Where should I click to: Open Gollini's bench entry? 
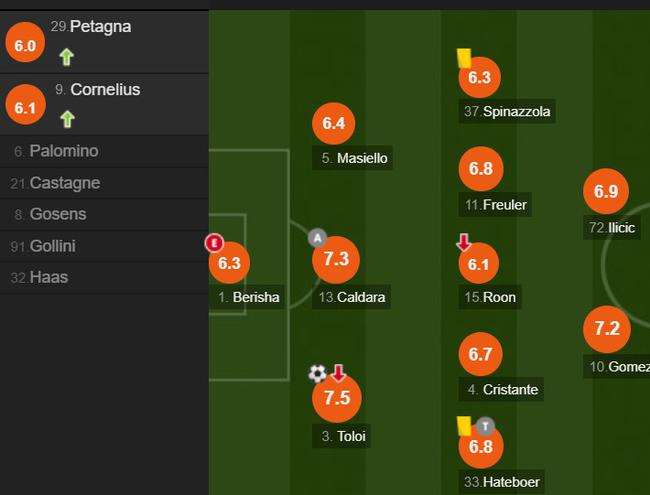point(53,246)
